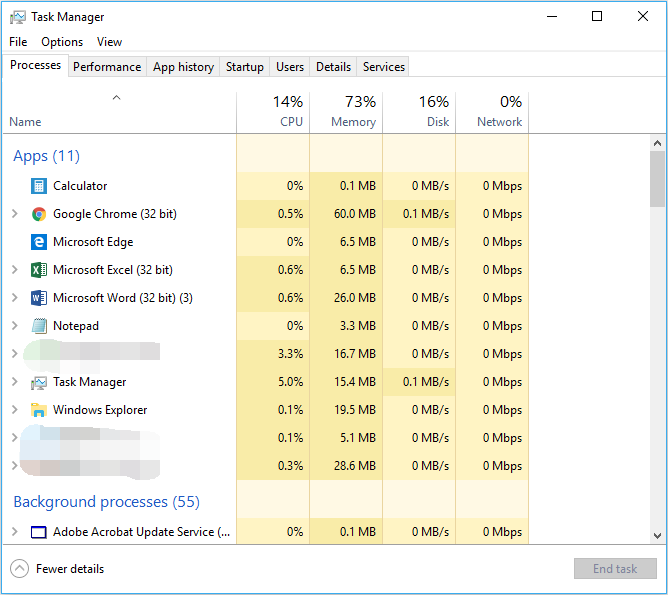The image size is (668, 595).
Task: Click the 3.3 MB memory value
Action: pyautogui.click(x=358, y=326)
